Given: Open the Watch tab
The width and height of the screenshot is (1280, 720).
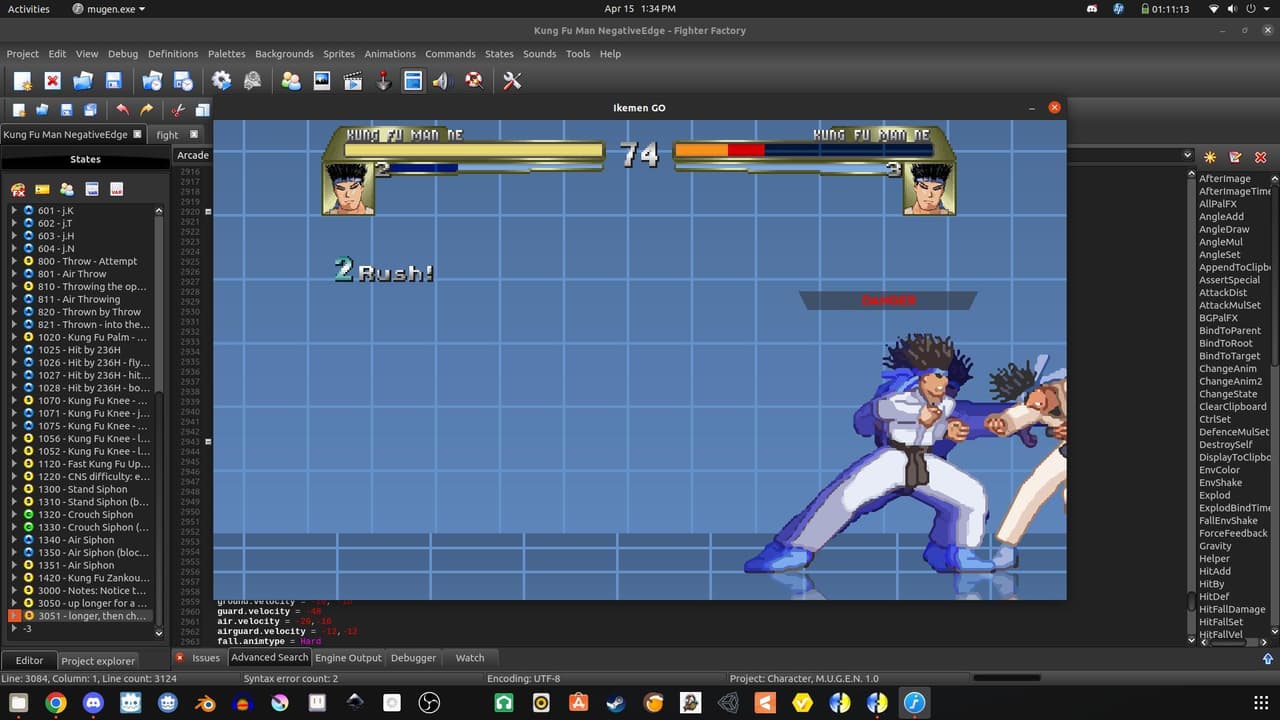Looking at the screenshot, I should click(470, 658).
